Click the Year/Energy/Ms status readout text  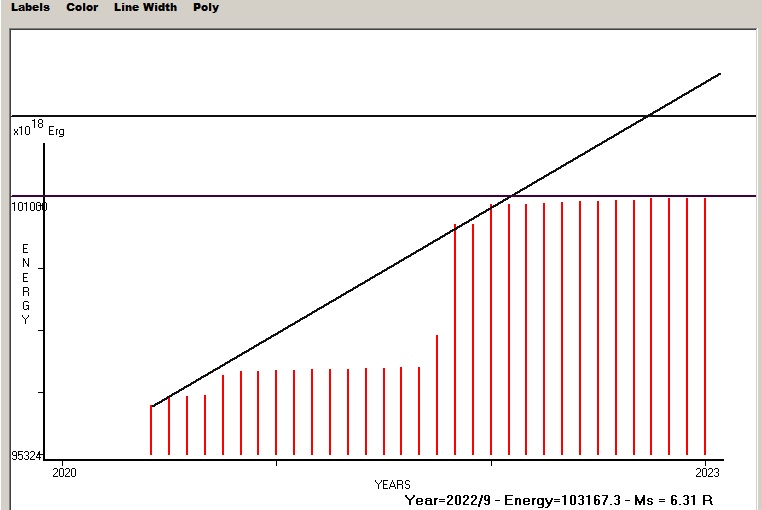coord(558,499)
